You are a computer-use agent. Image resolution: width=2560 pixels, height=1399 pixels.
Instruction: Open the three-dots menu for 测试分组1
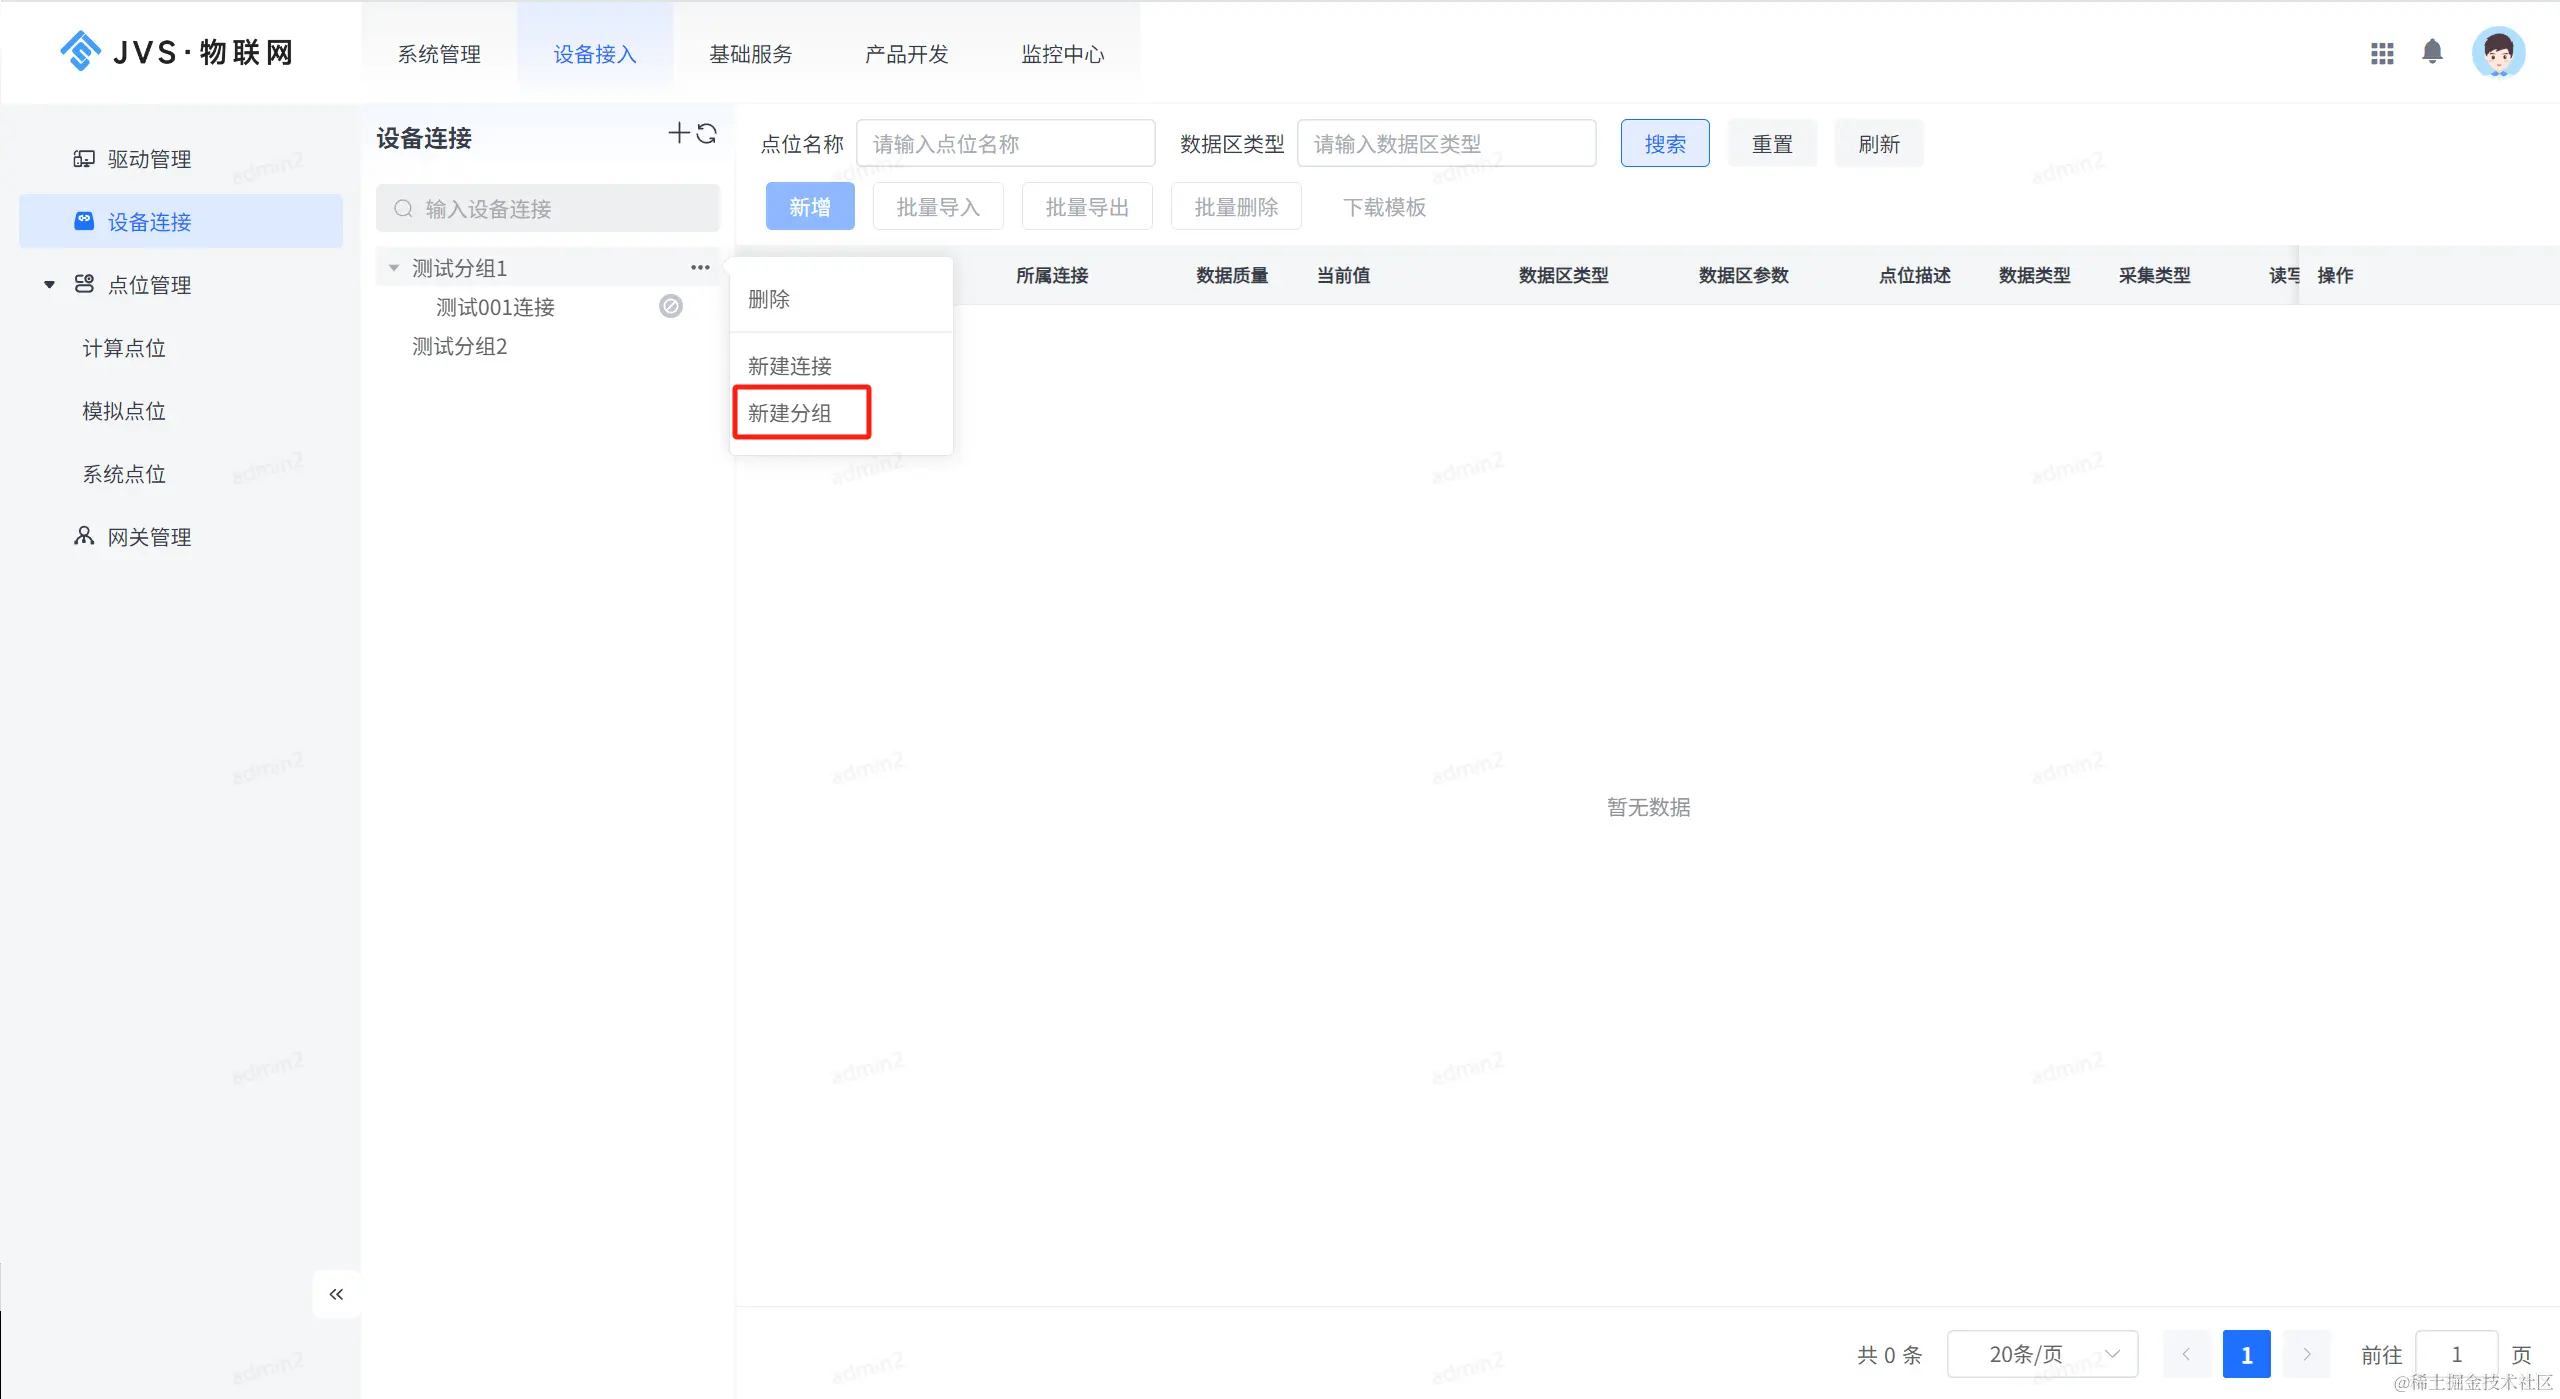click(700, 267)
